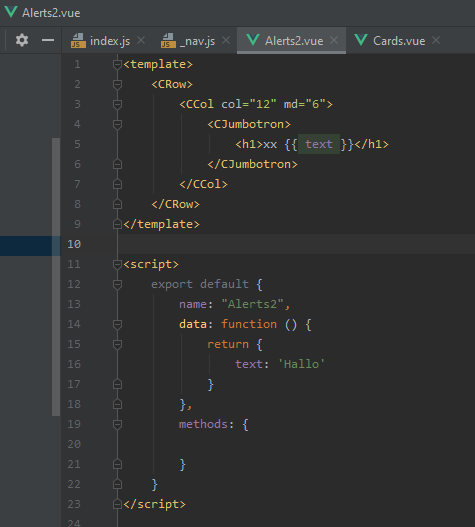
Task: Fold the data function on line 14
Action: 117,325
